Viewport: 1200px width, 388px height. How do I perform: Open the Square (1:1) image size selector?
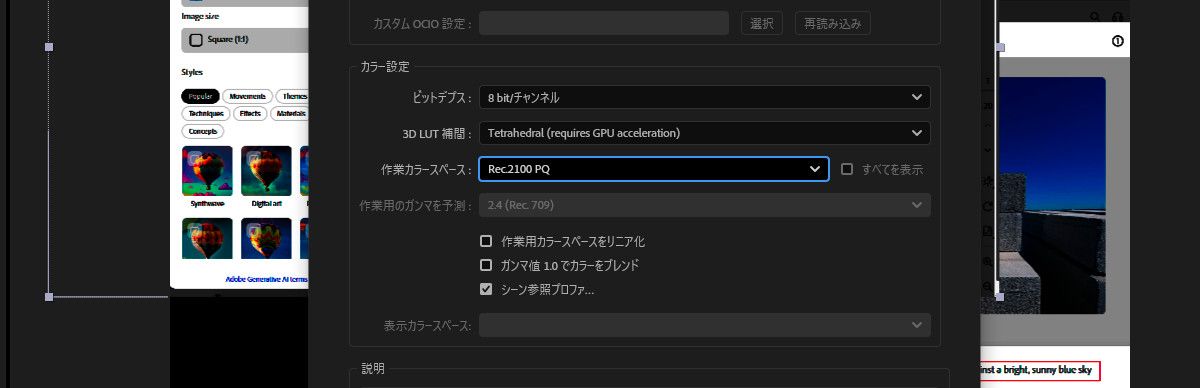[x=245, y=40]
